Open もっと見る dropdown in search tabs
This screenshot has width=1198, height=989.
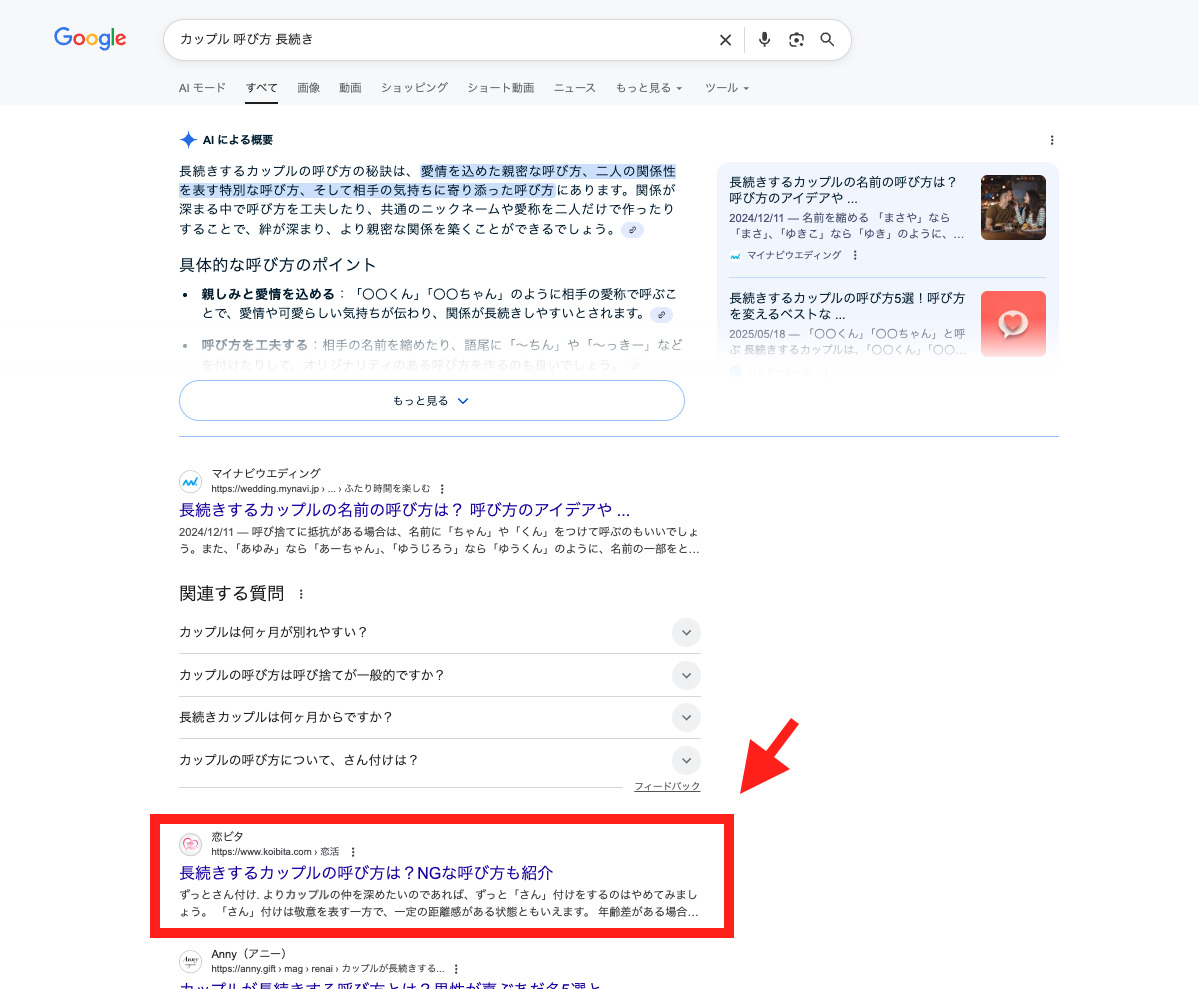pos(649,88)
